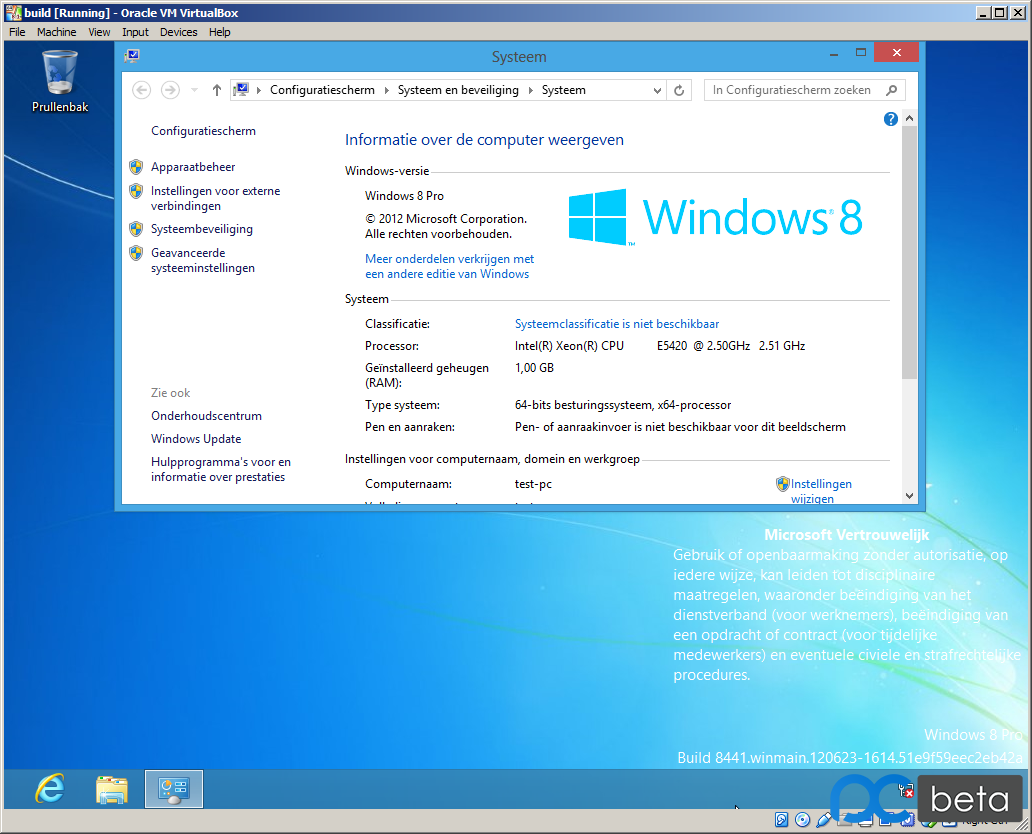Screen dimensions: 1032x834
Task: Open the Machine menu in VirtualBox
Action: (x=57, y=32)
